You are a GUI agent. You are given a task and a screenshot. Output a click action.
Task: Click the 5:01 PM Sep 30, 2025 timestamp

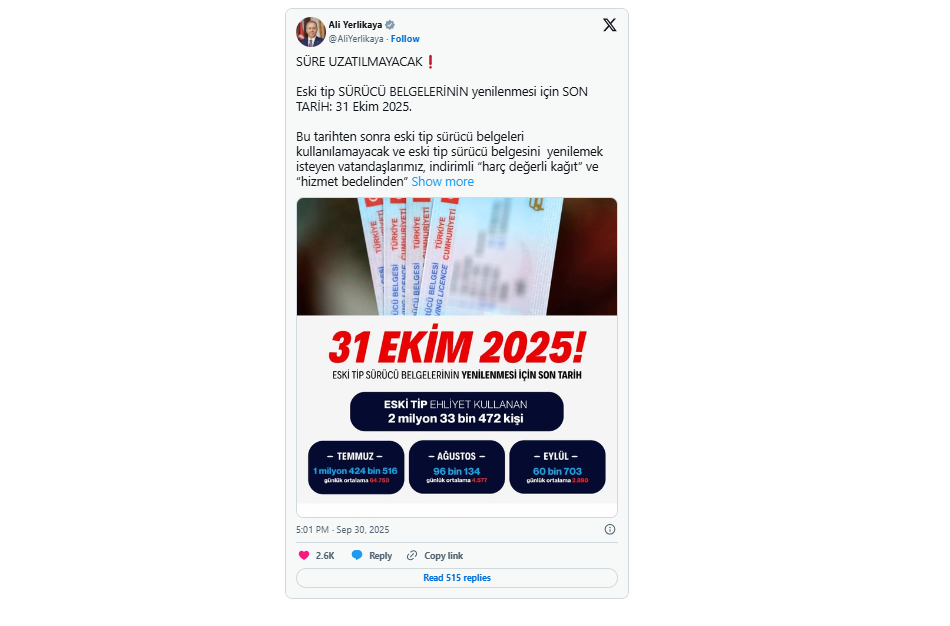tap(342, 529)
